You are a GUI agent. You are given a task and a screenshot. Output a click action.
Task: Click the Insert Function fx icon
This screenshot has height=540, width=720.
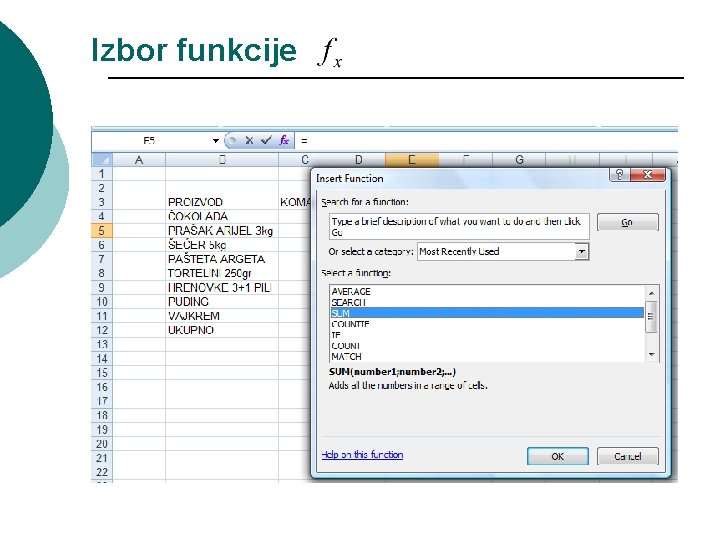coord(284,140)
